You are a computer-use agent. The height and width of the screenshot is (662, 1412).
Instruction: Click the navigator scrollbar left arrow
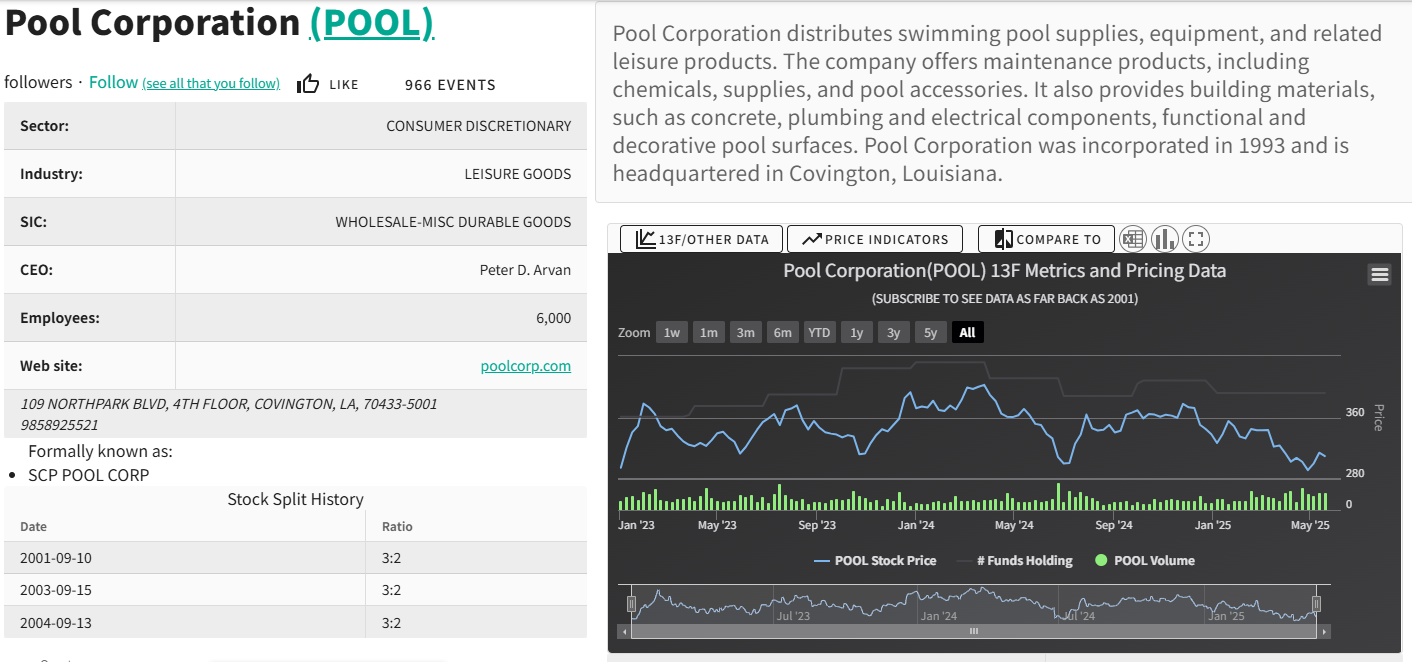[625, 632]
